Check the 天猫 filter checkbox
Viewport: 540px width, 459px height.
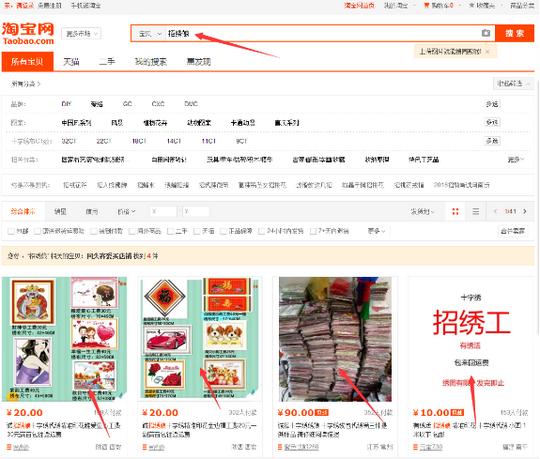[x=197, y=231]
